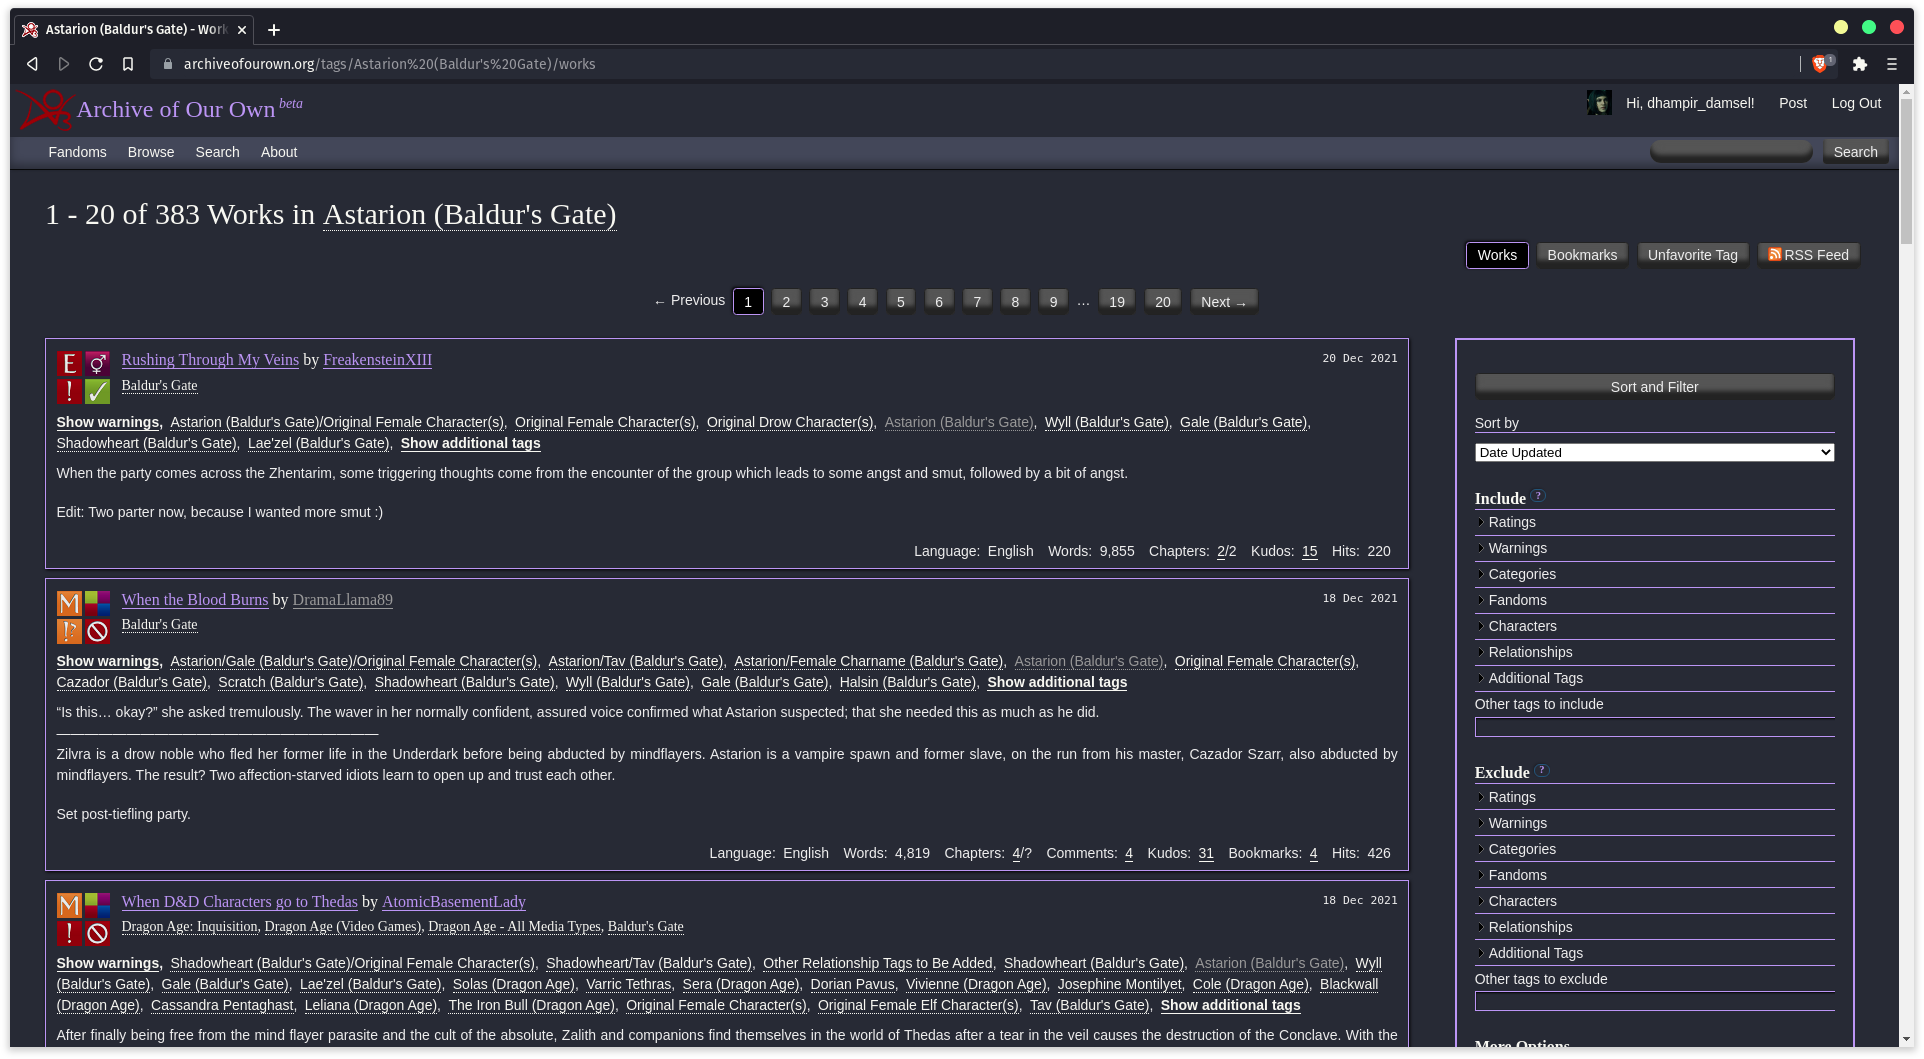The width and height of the screenshot is (1924, 1059).
Task: Open the Fandoms menu
Action: pyautogui.click(x=77, y=152)
